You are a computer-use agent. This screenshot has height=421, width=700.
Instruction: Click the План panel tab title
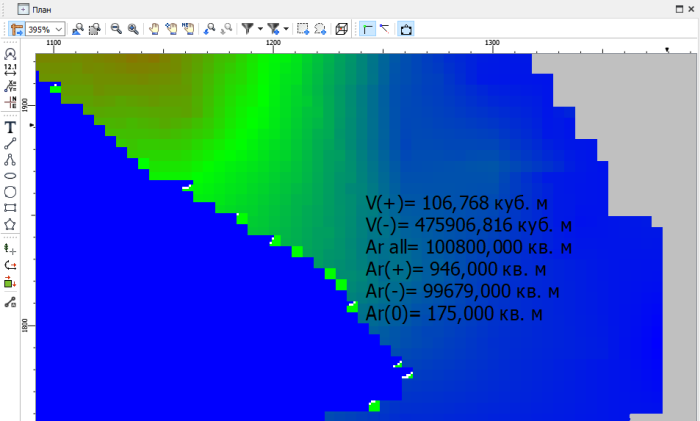[x=42, y=9]
